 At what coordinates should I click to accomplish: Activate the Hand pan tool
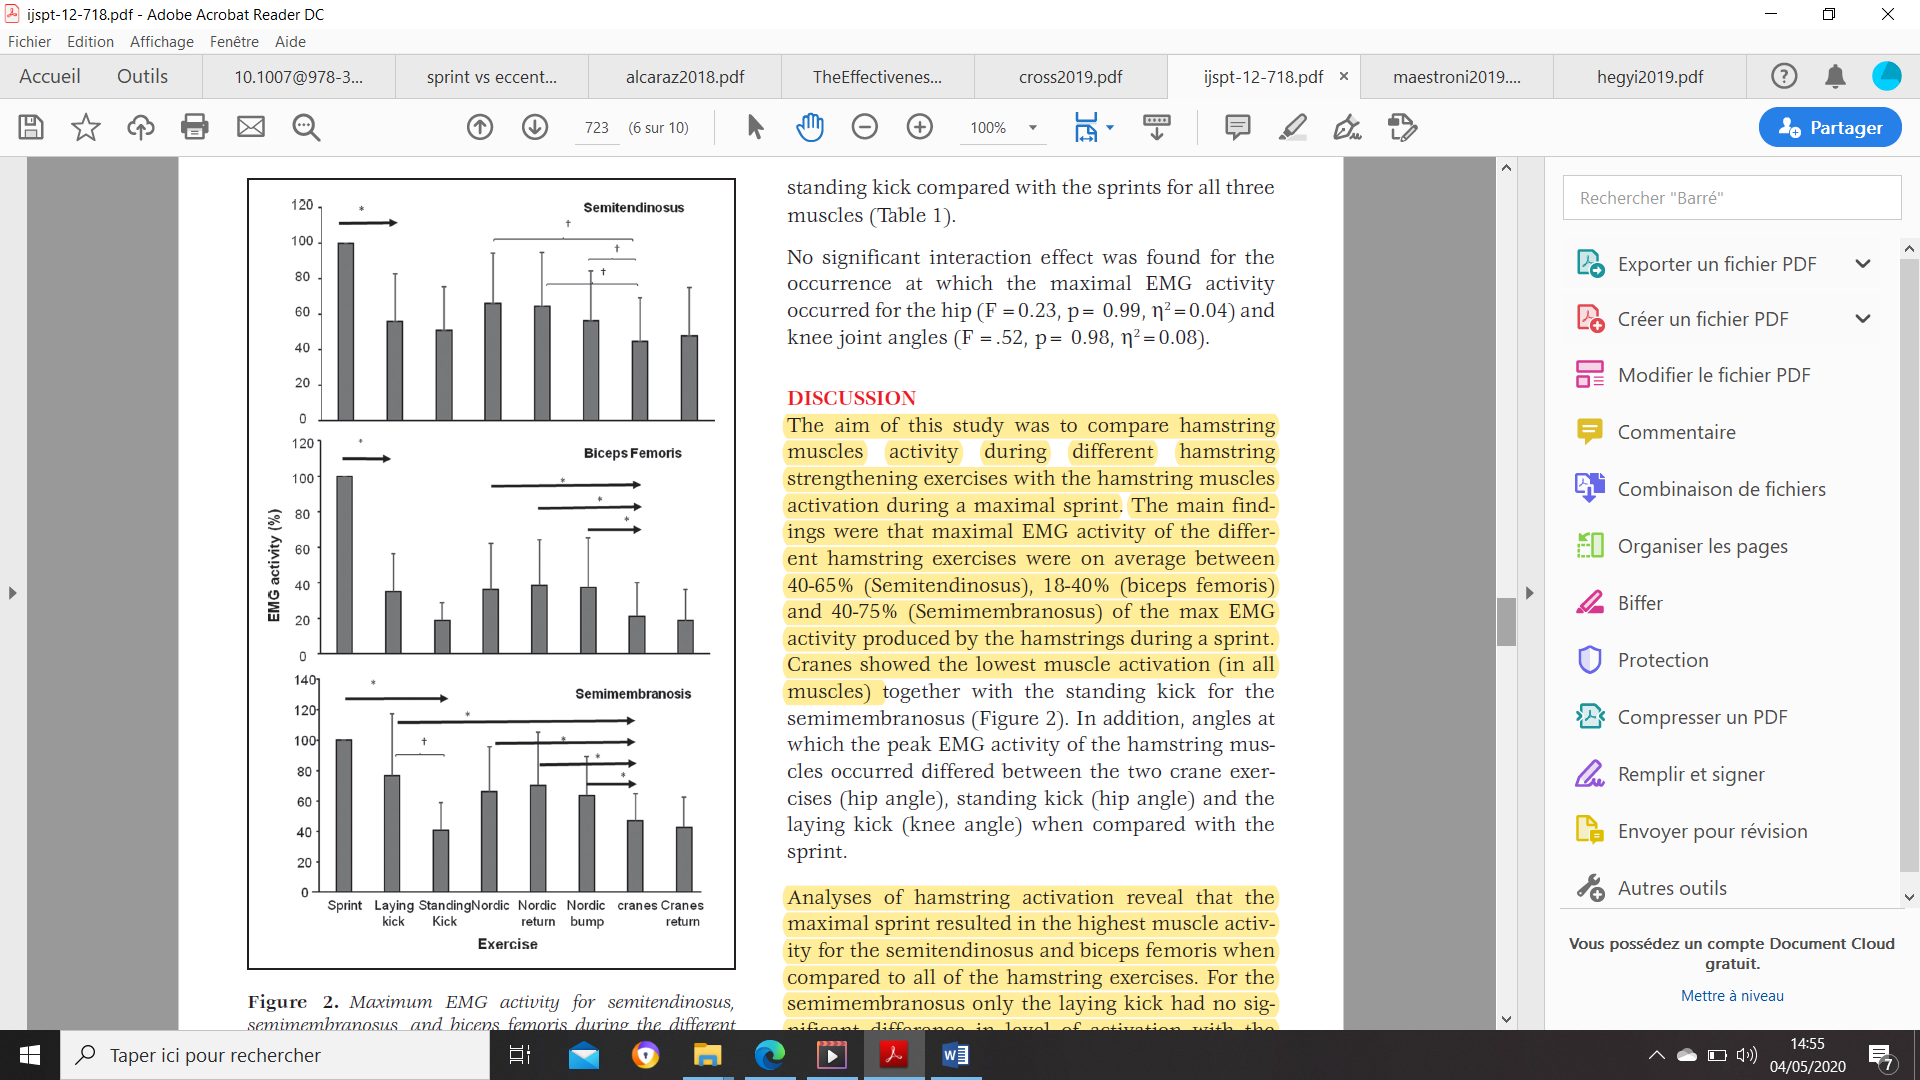coord(810,127)
